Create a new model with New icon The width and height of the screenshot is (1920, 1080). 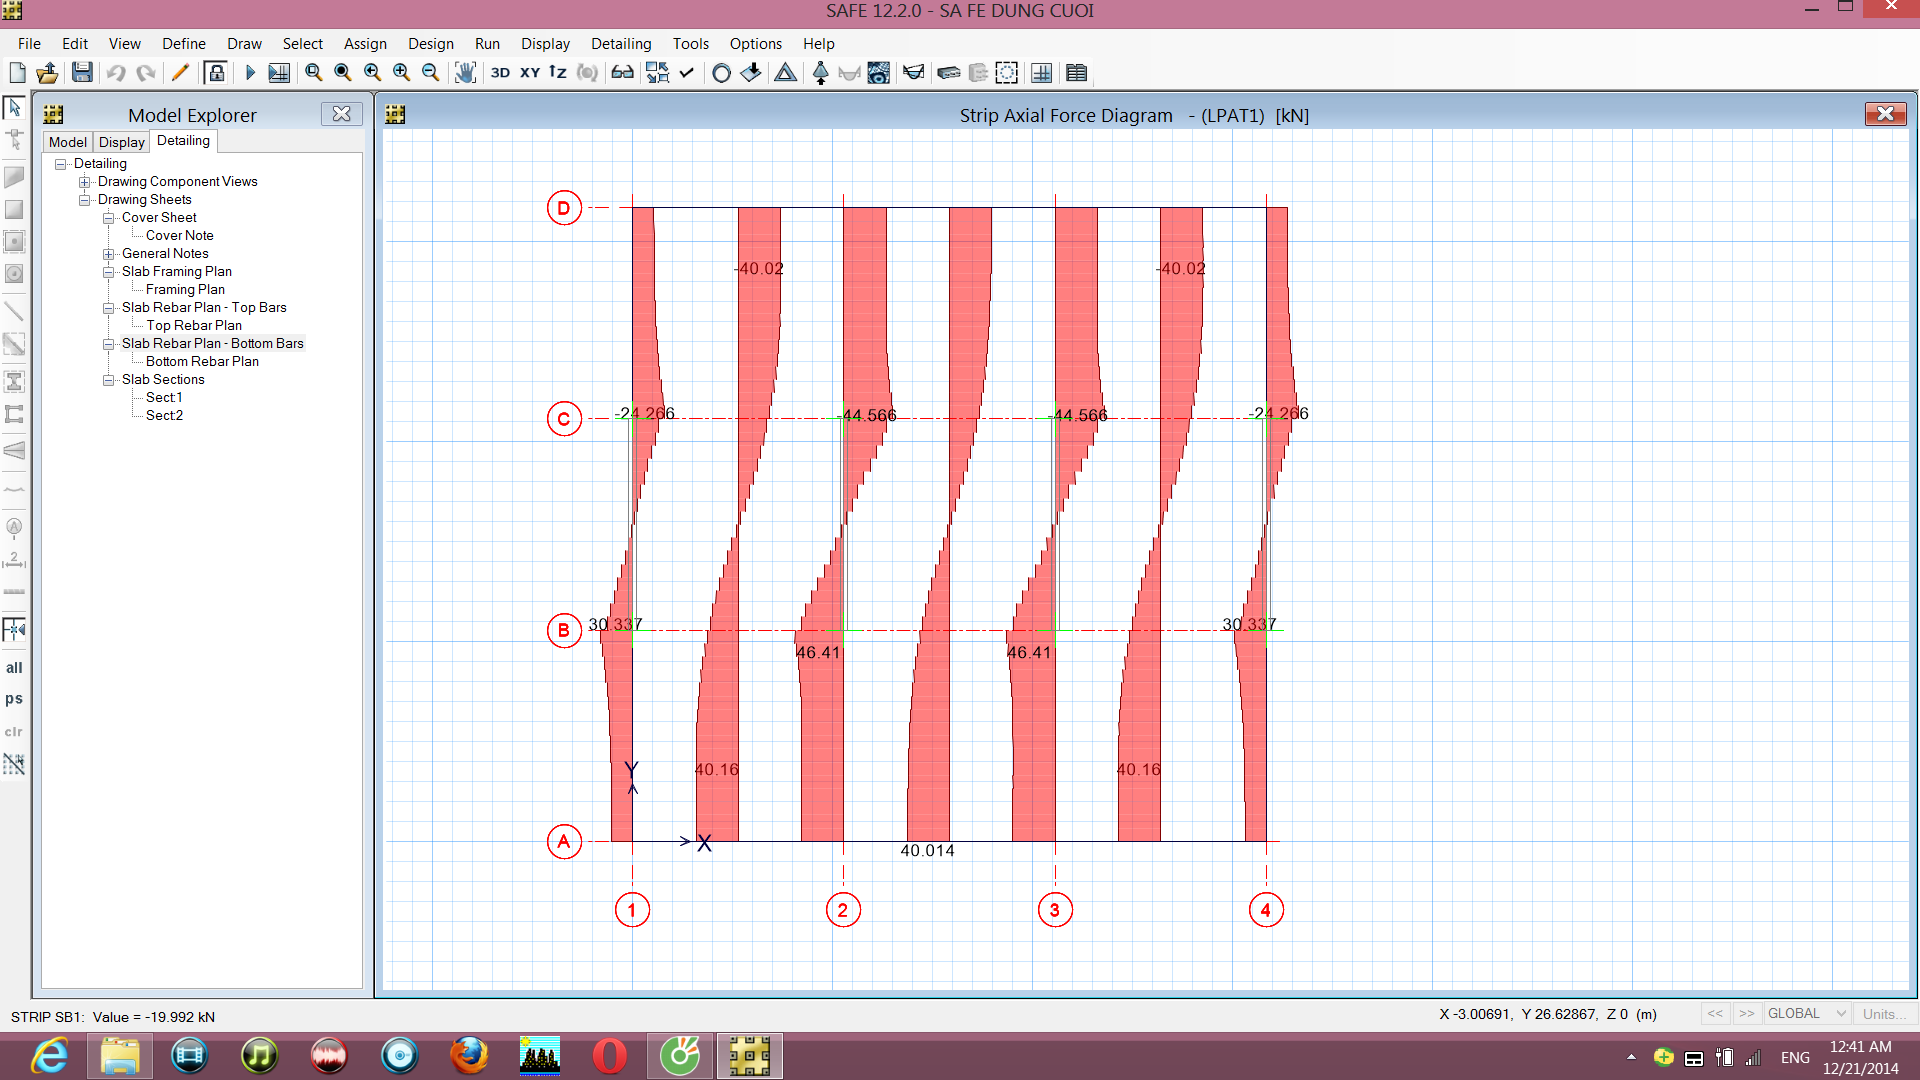pyautogui.click(x=17, y=73)
